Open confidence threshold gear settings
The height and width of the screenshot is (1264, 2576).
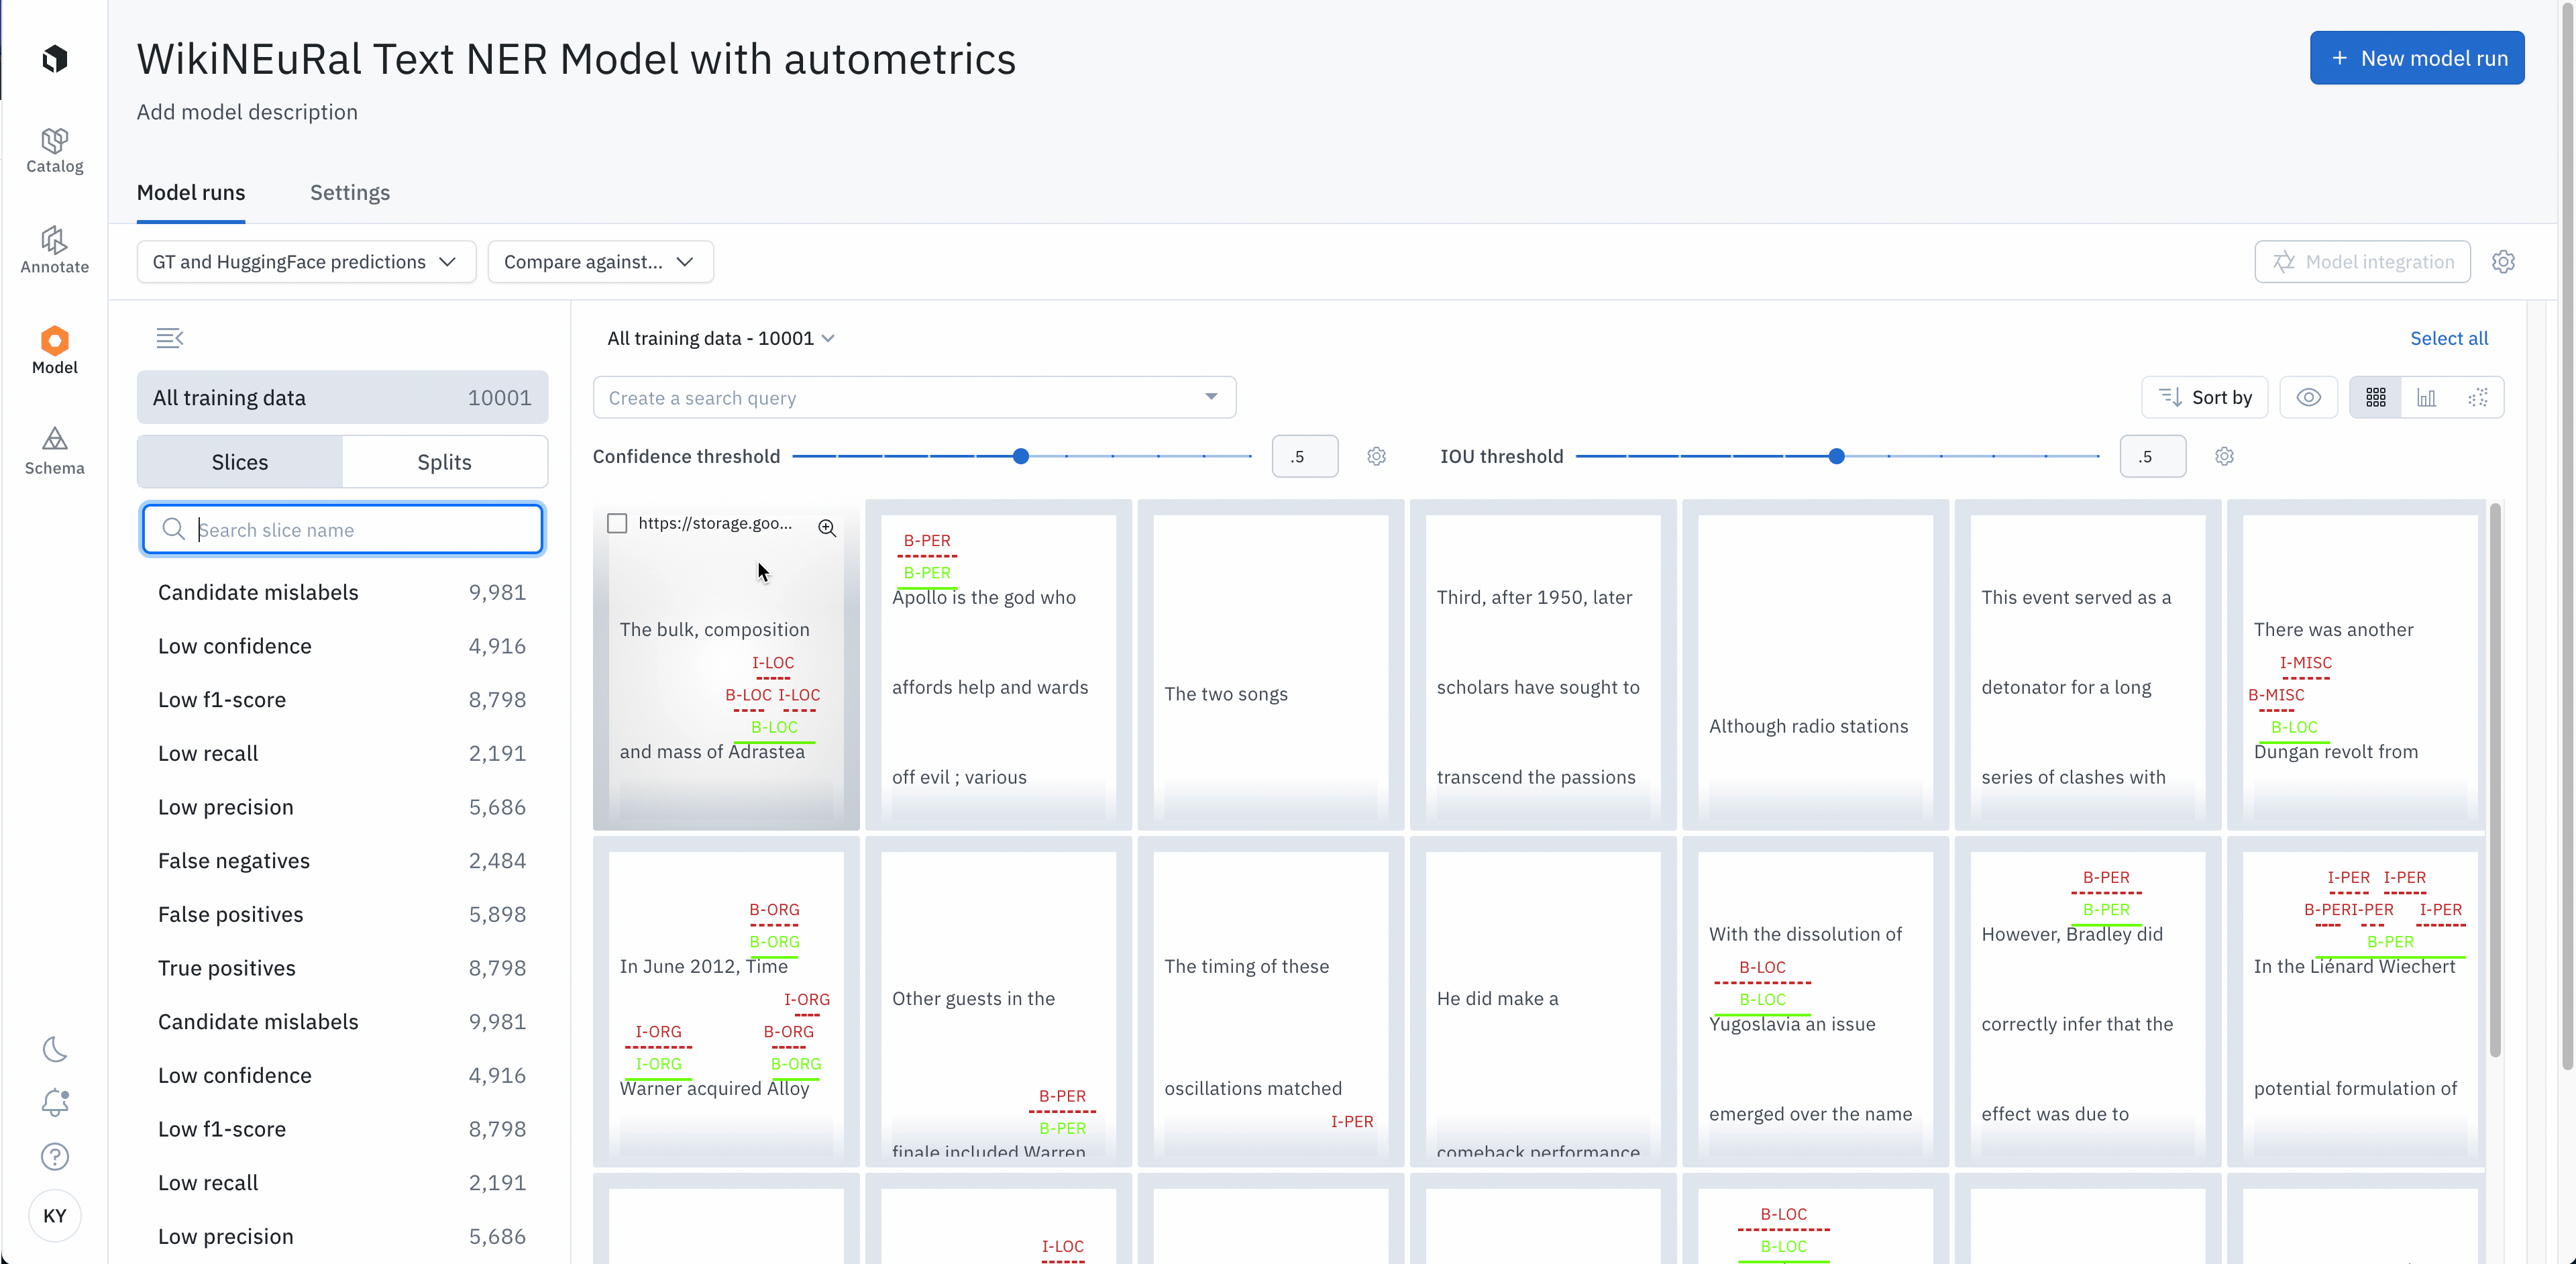click(x=1376, y=456)
